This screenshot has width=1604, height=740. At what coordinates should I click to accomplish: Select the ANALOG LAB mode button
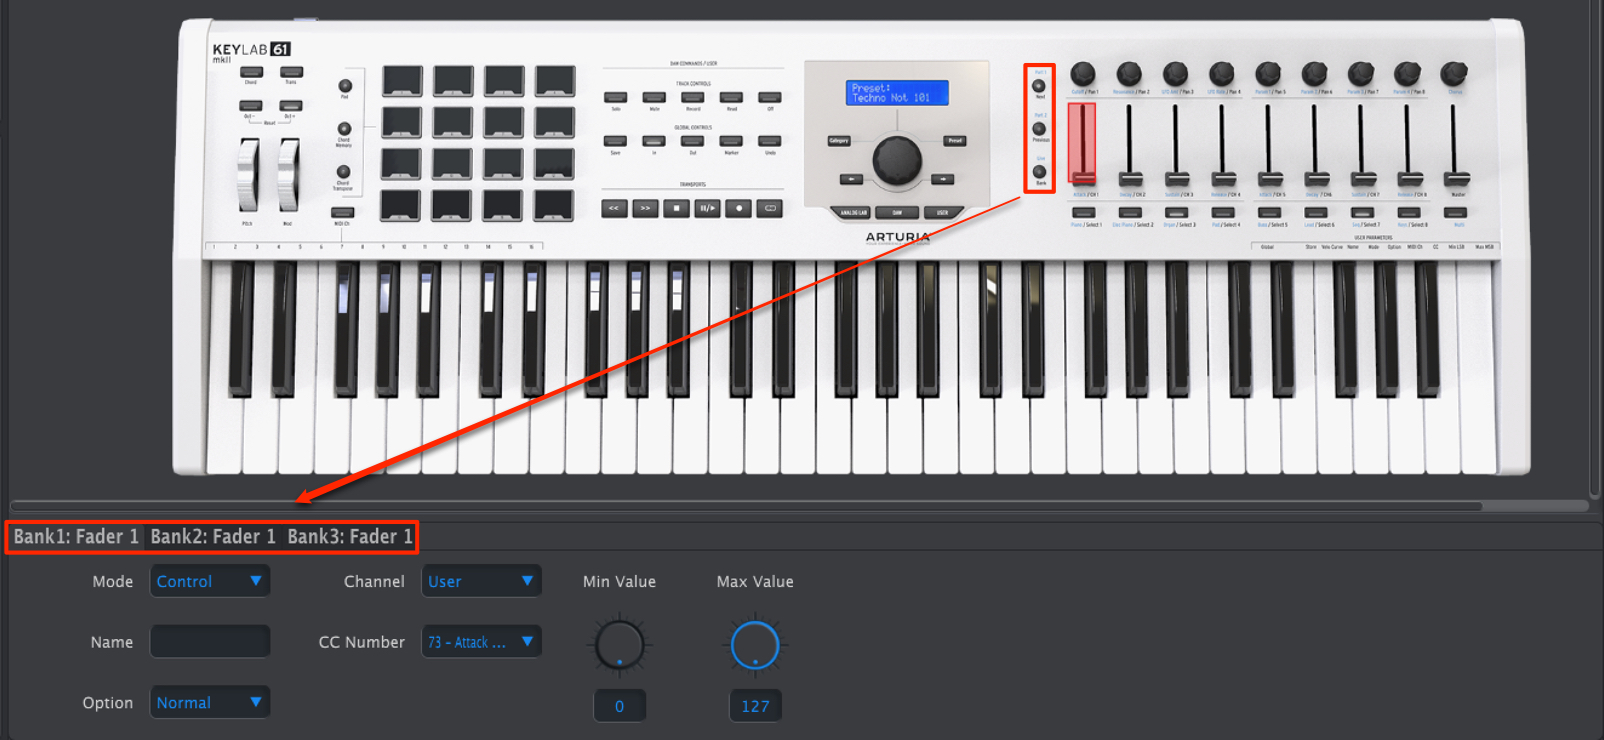tap(853, 213)
